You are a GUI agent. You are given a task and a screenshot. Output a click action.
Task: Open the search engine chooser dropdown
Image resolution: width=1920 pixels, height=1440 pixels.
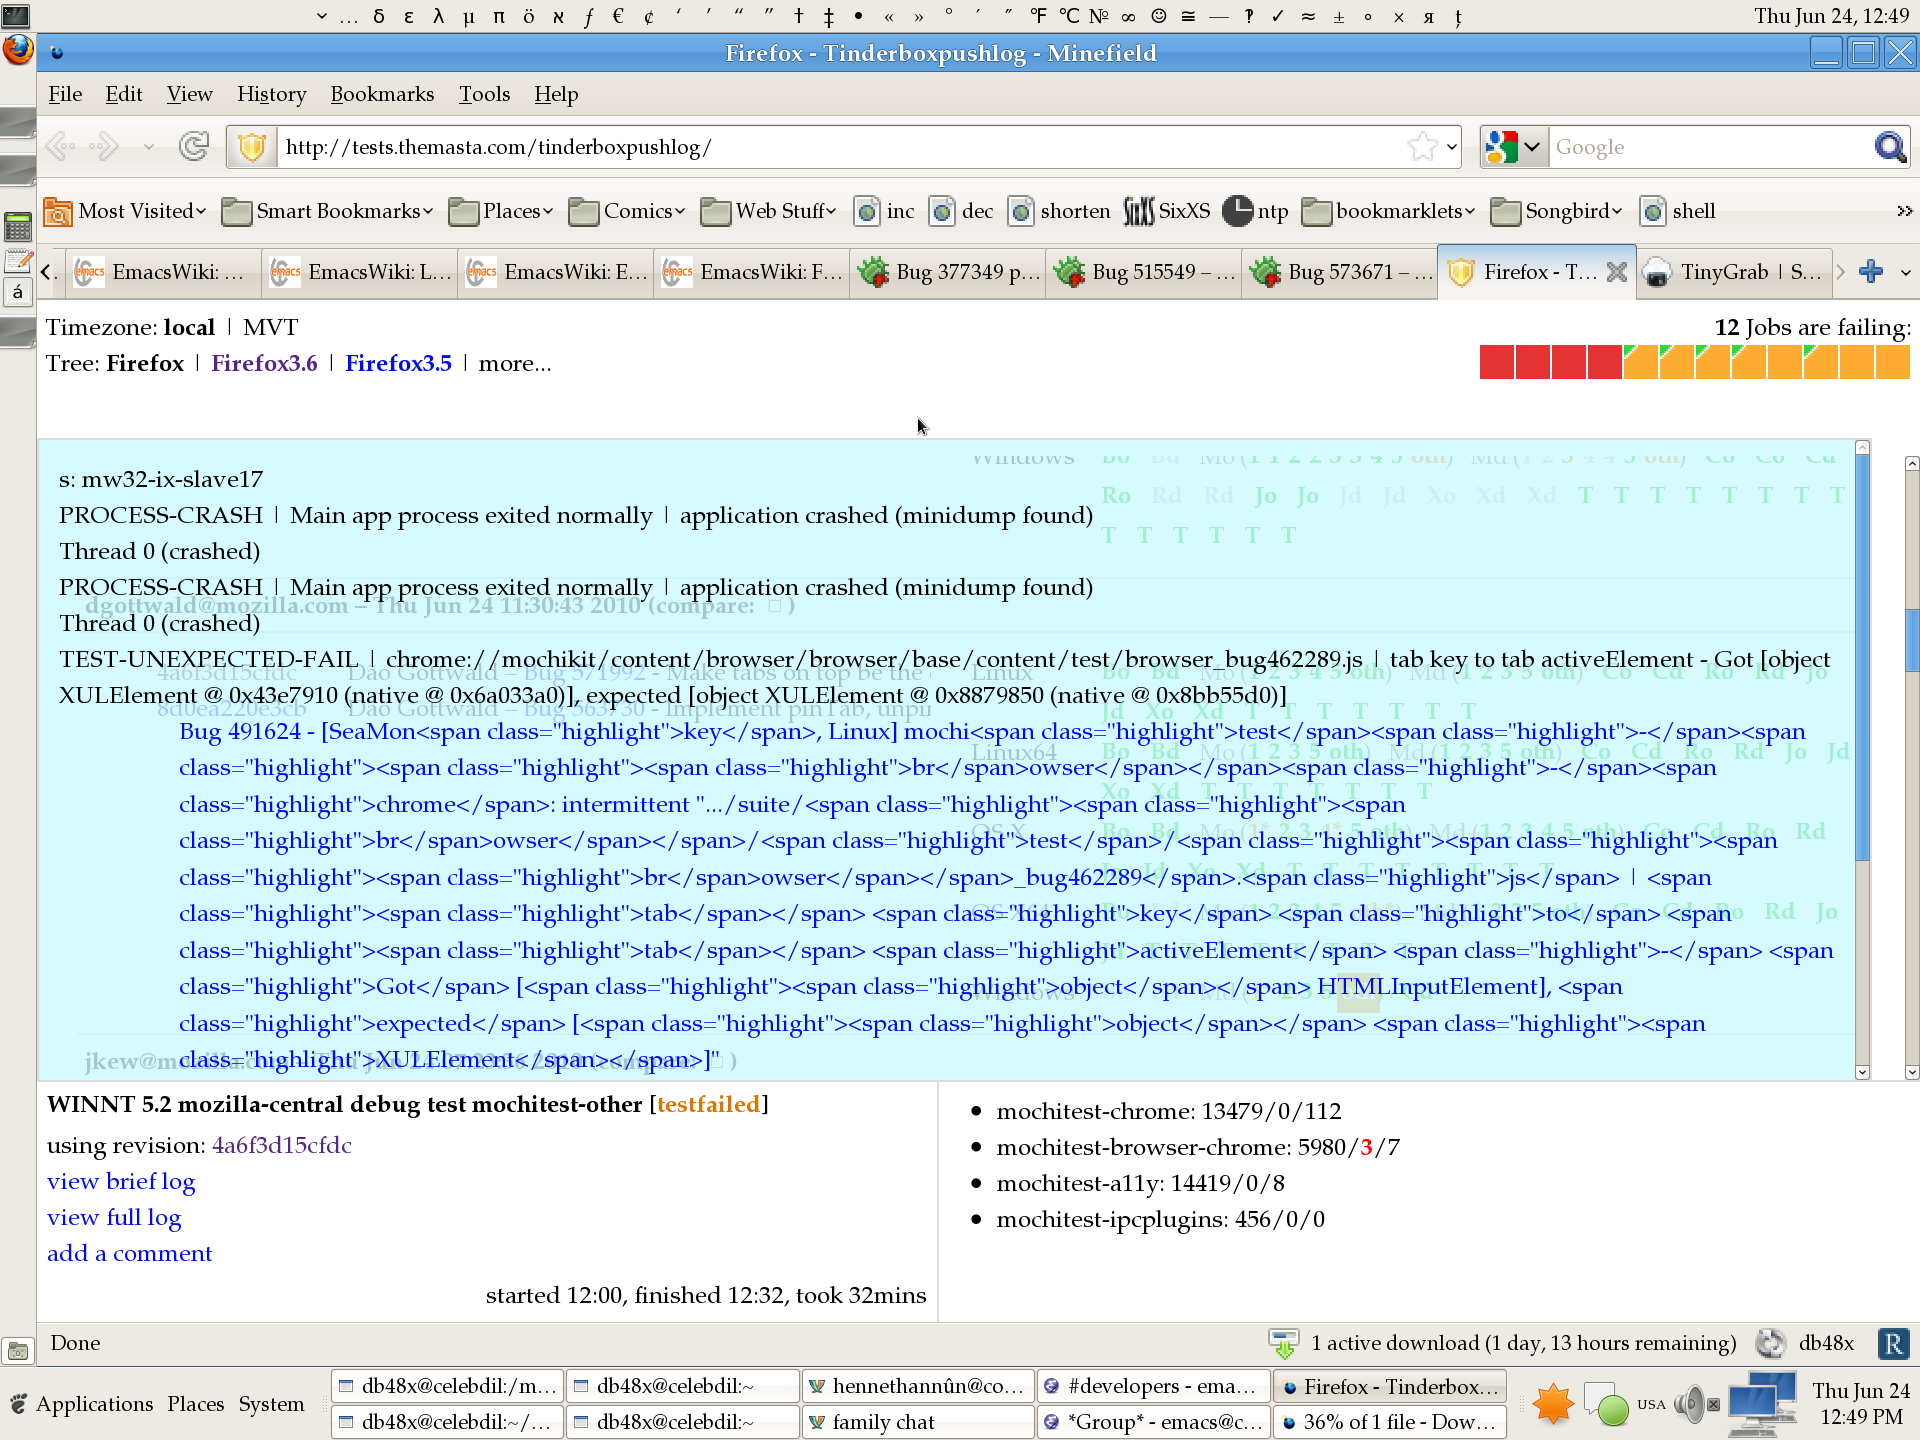coord(1532,147)
